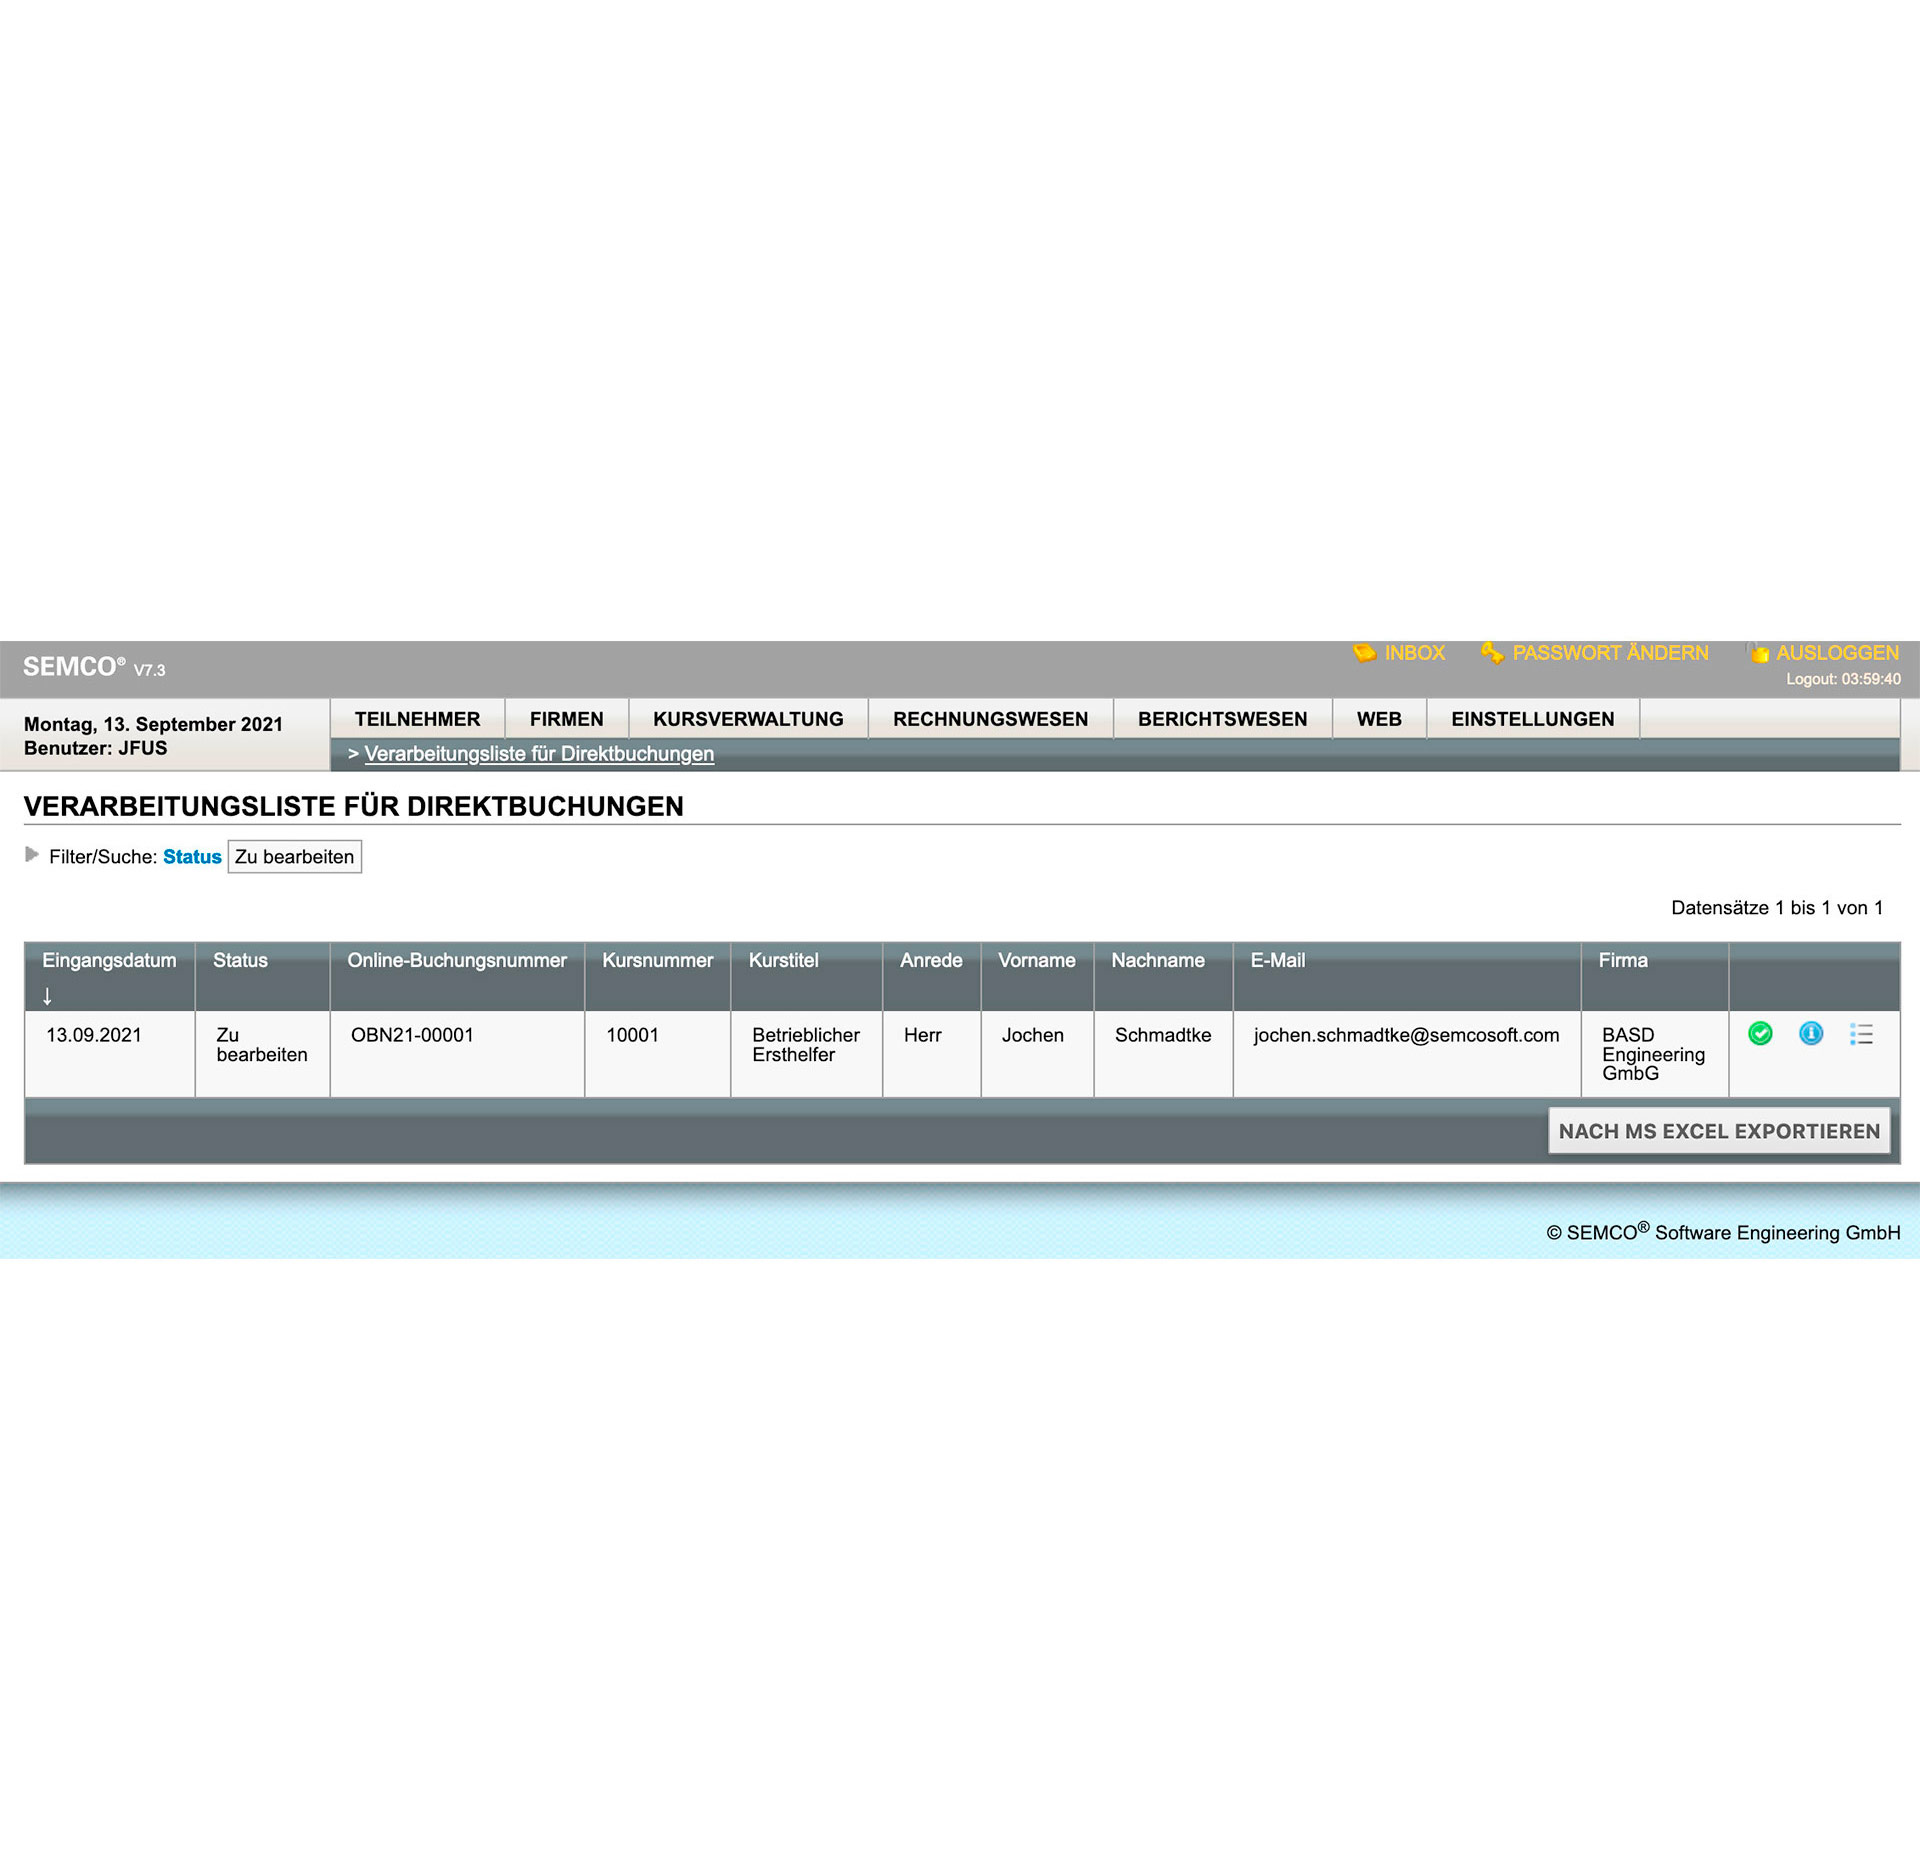This screenshot has width=1920, height=1850.
Task: Open the INBOX link
Action: (x=1414, y=653)
